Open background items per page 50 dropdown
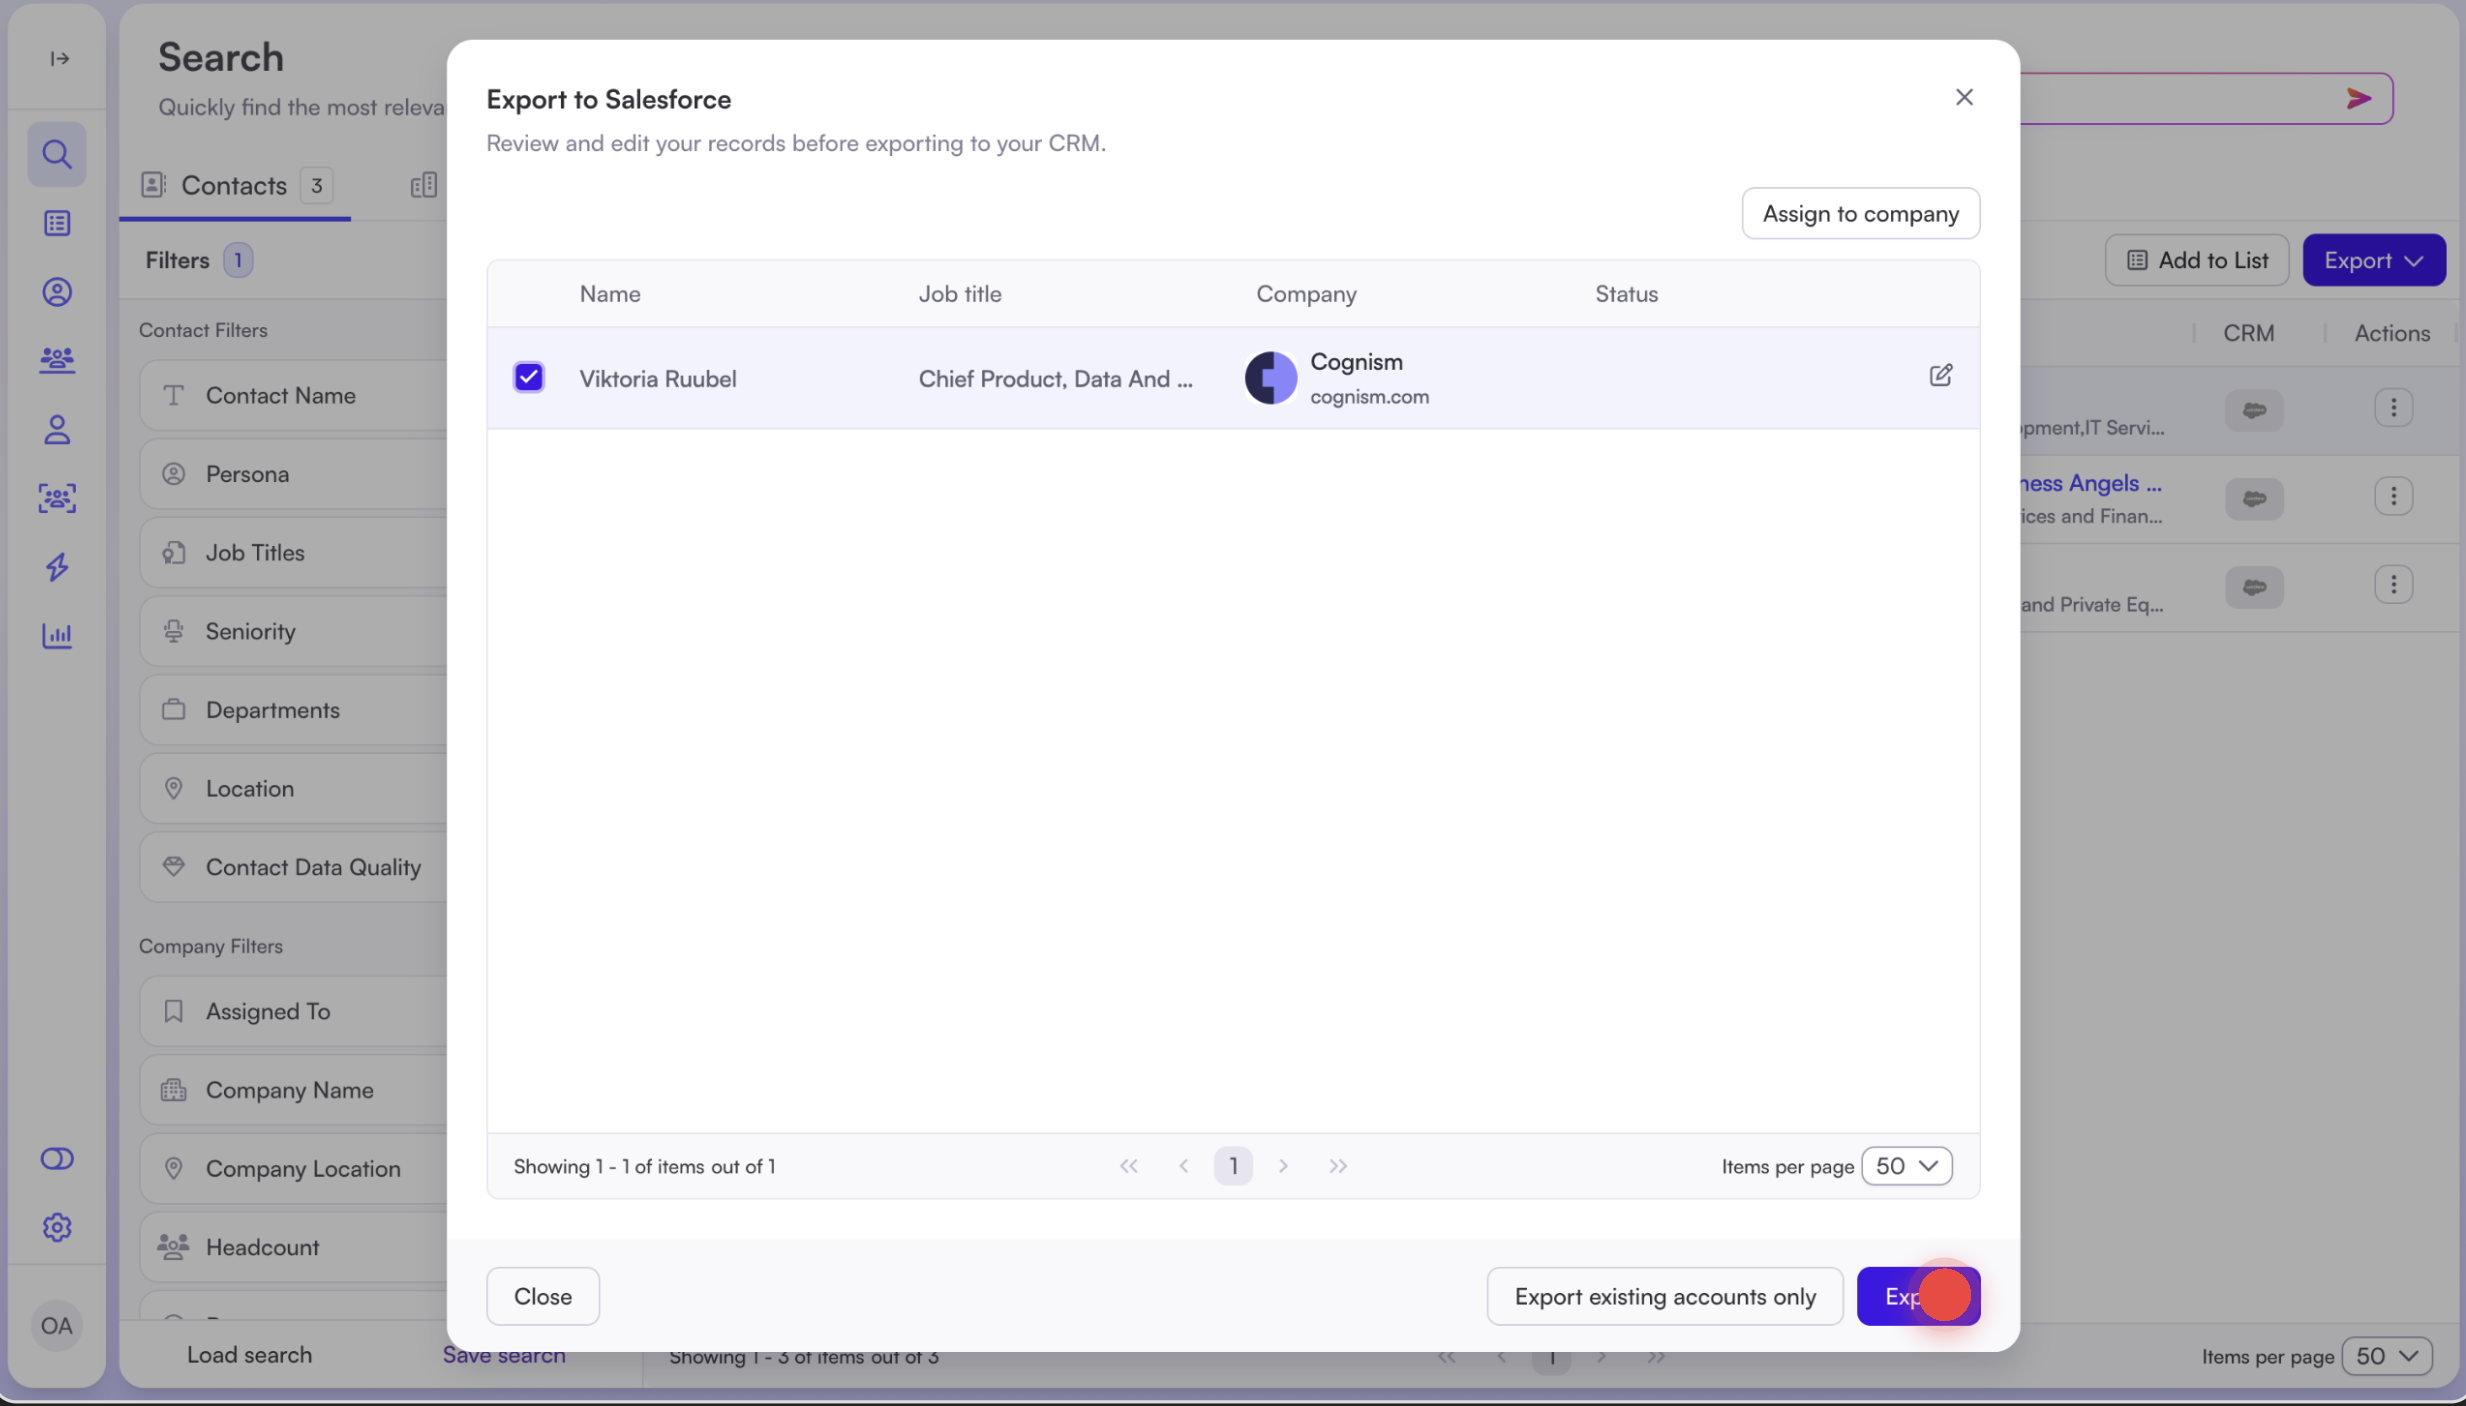The width and height of the screenshot is (2466, 1406). [x=2386, y=1356]
